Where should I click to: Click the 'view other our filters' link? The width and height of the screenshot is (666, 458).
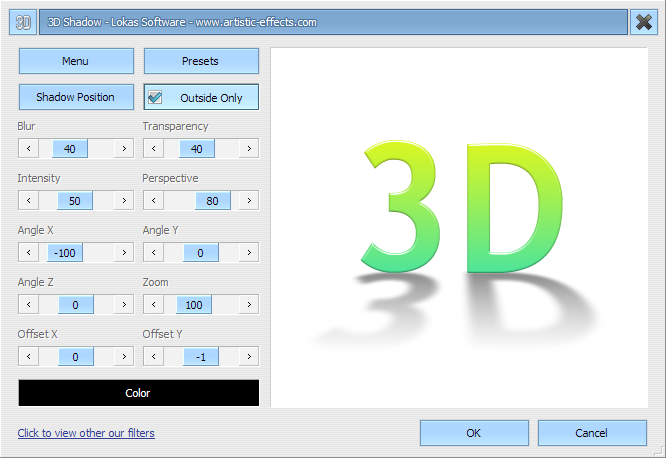tap(86, 433)
